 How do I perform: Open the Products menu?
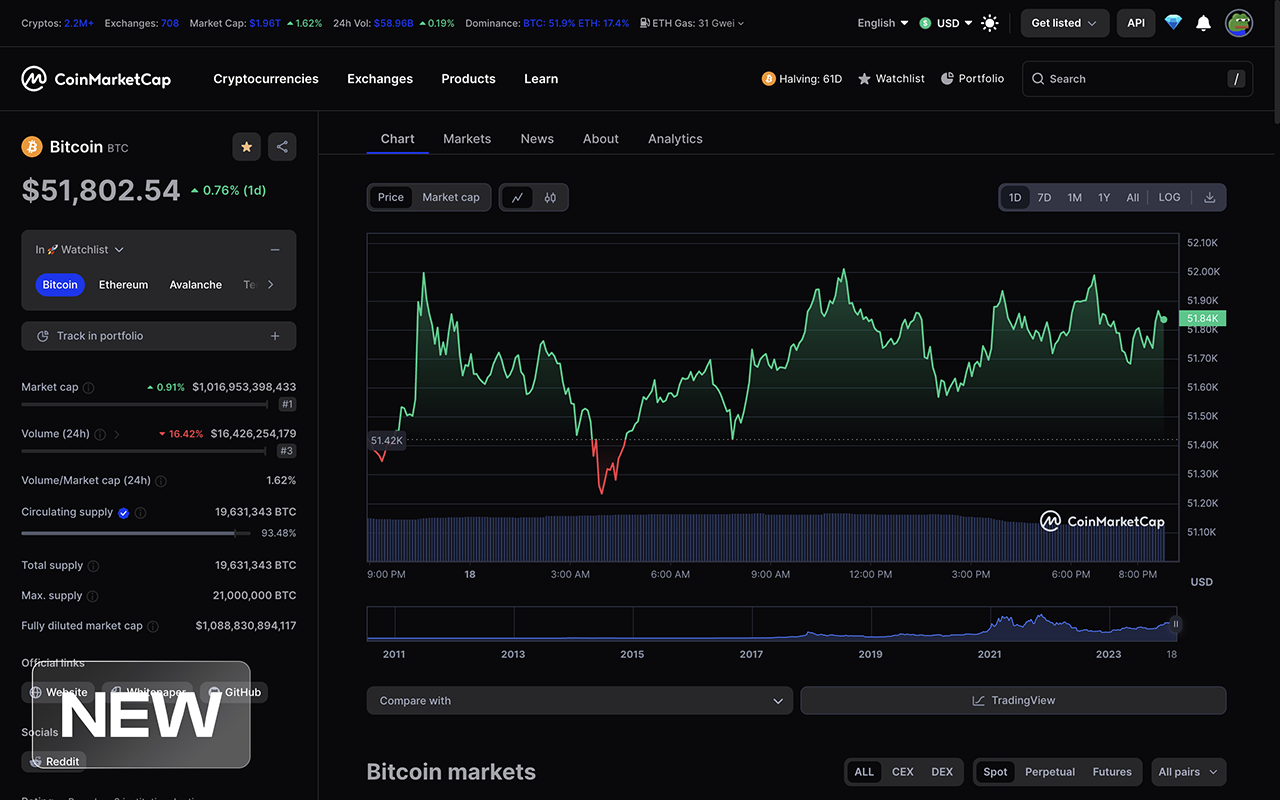click(x=468, y=79)
